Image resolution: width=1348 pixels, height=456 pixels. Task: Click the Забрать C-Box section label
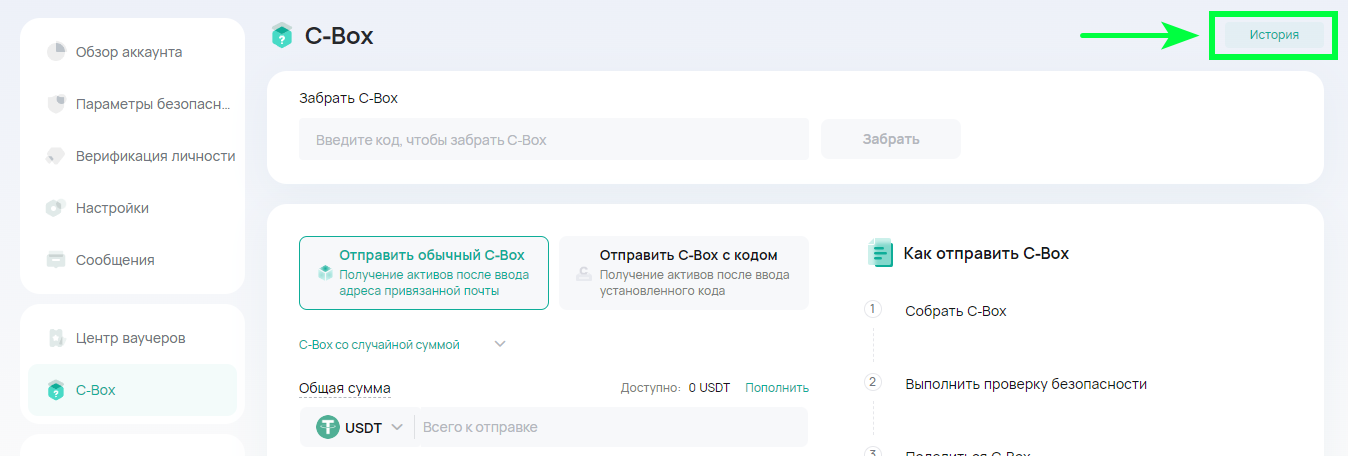pyautogui.click(x=348, y=98)
